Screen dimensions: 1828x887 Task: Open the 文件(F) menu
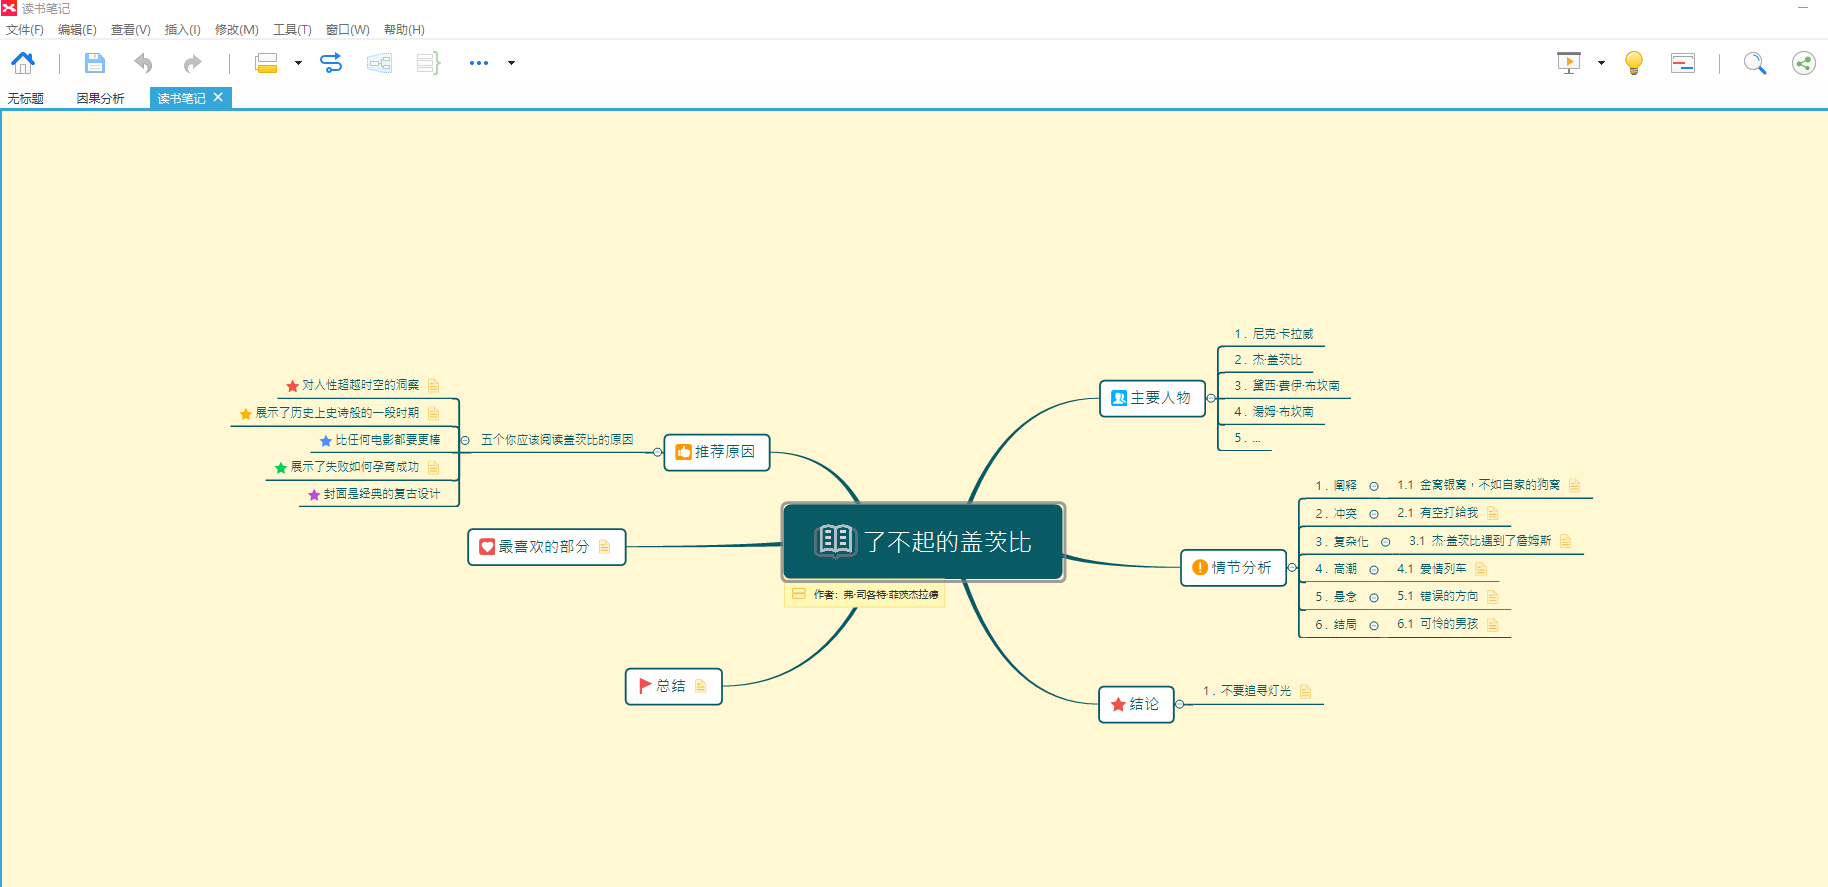(25, 30)
